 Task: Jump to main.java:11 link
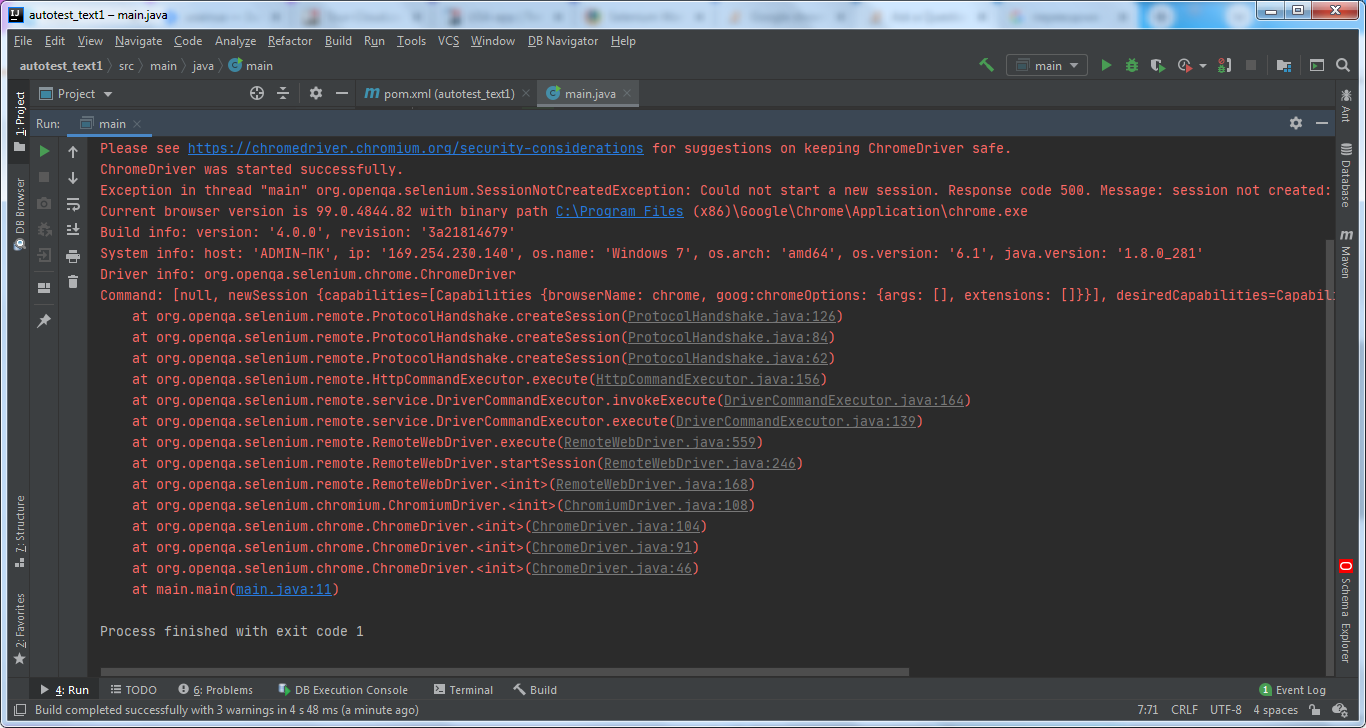(284, 589)
